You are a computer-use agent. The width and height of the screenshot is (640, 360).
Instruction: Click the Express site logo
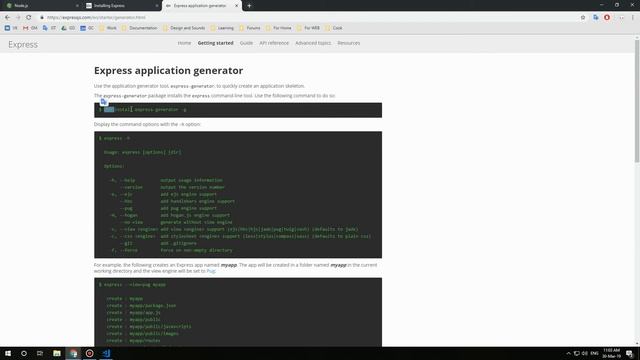pos(23,44)
